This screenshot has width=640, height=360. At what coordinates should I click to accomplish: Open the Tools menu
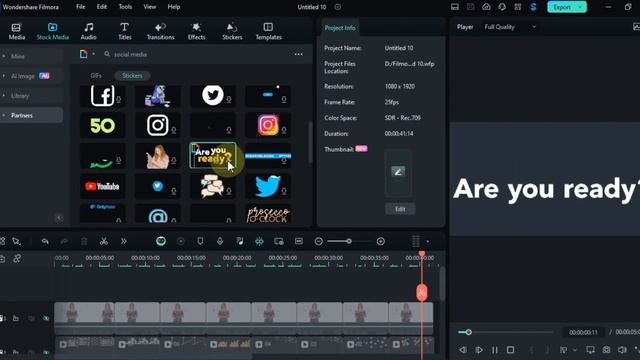(125, 7)
